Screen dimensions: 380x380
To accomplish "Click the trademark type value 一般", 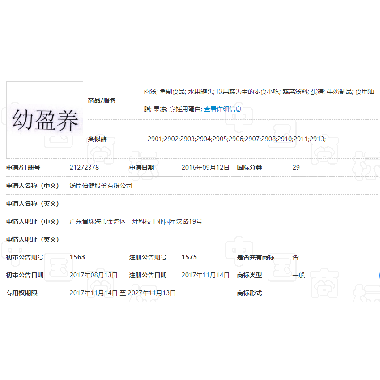I will click(x=299, y=275).
